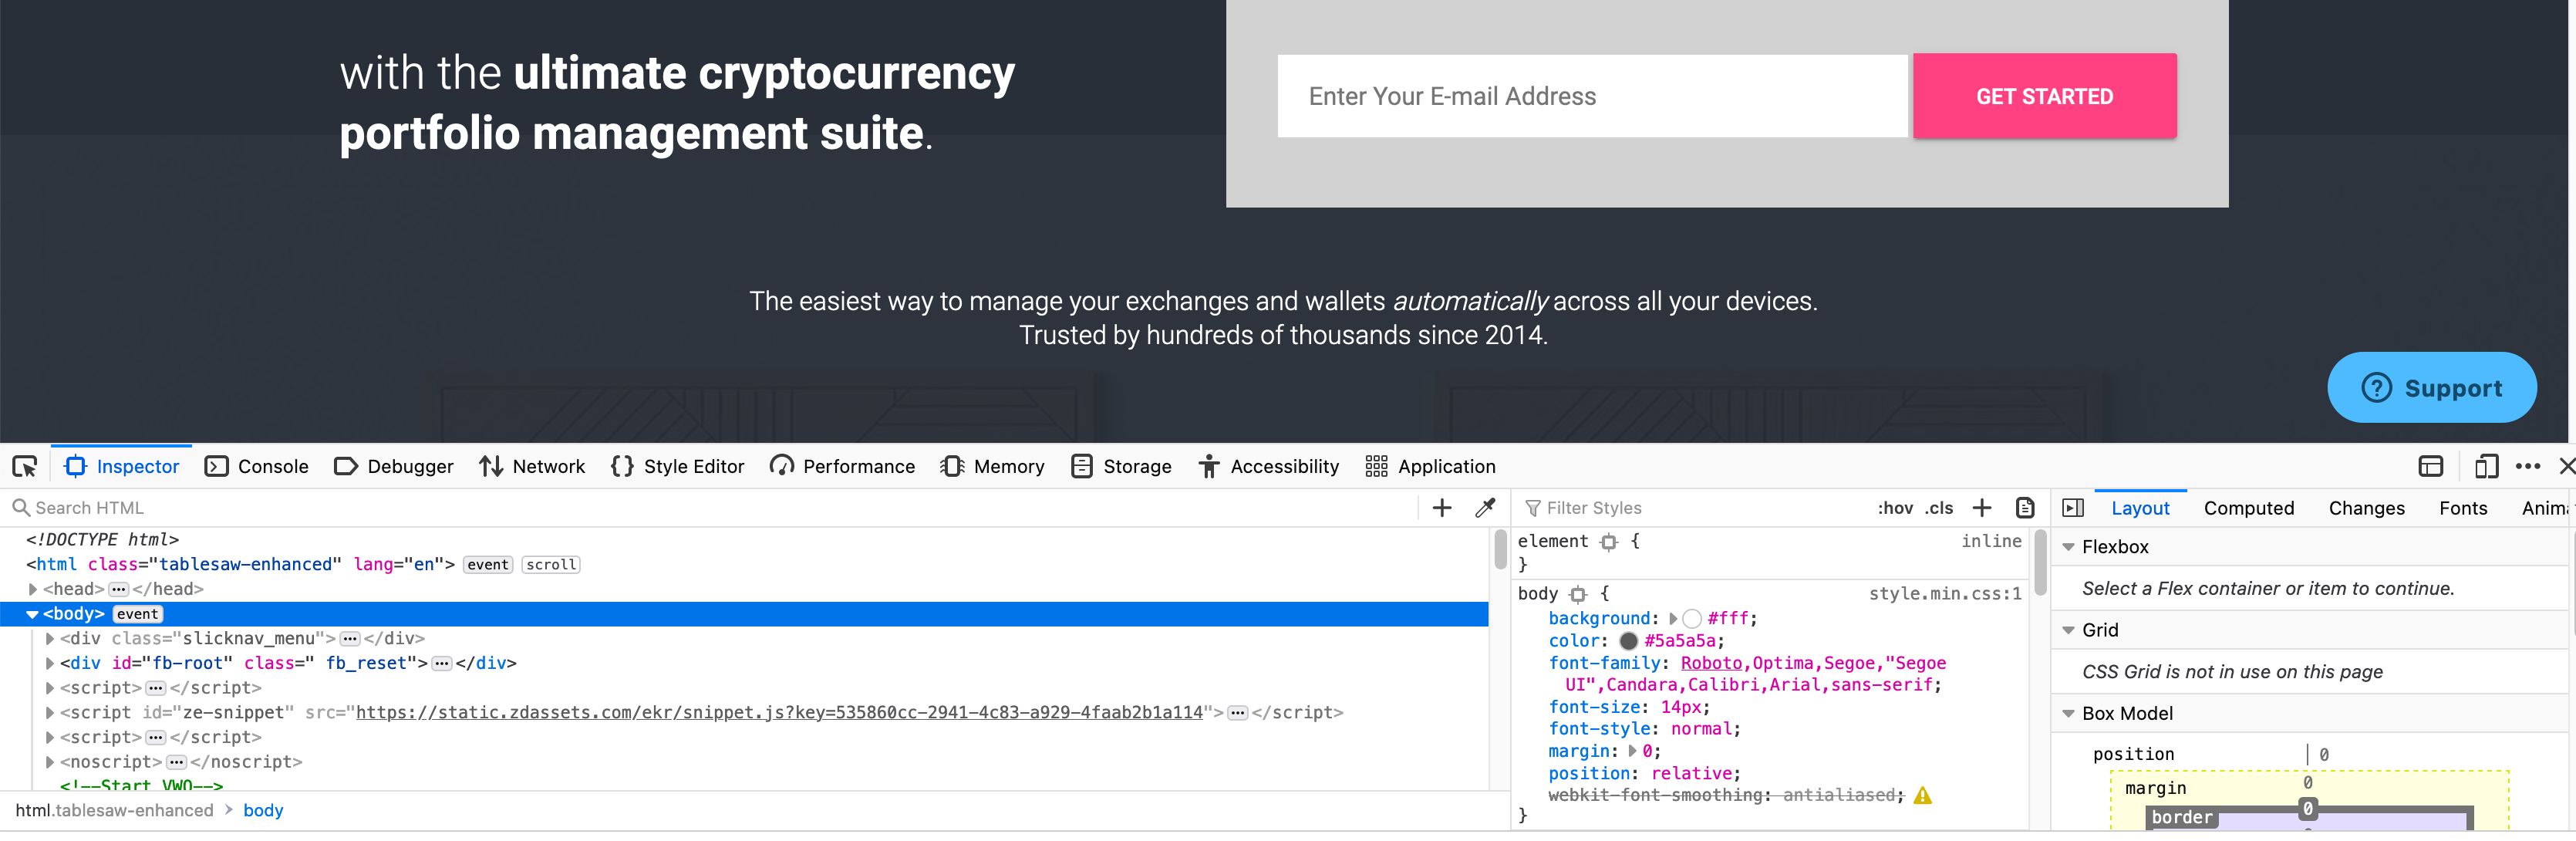Collapse the Flexbox section

pos(2069,547)
